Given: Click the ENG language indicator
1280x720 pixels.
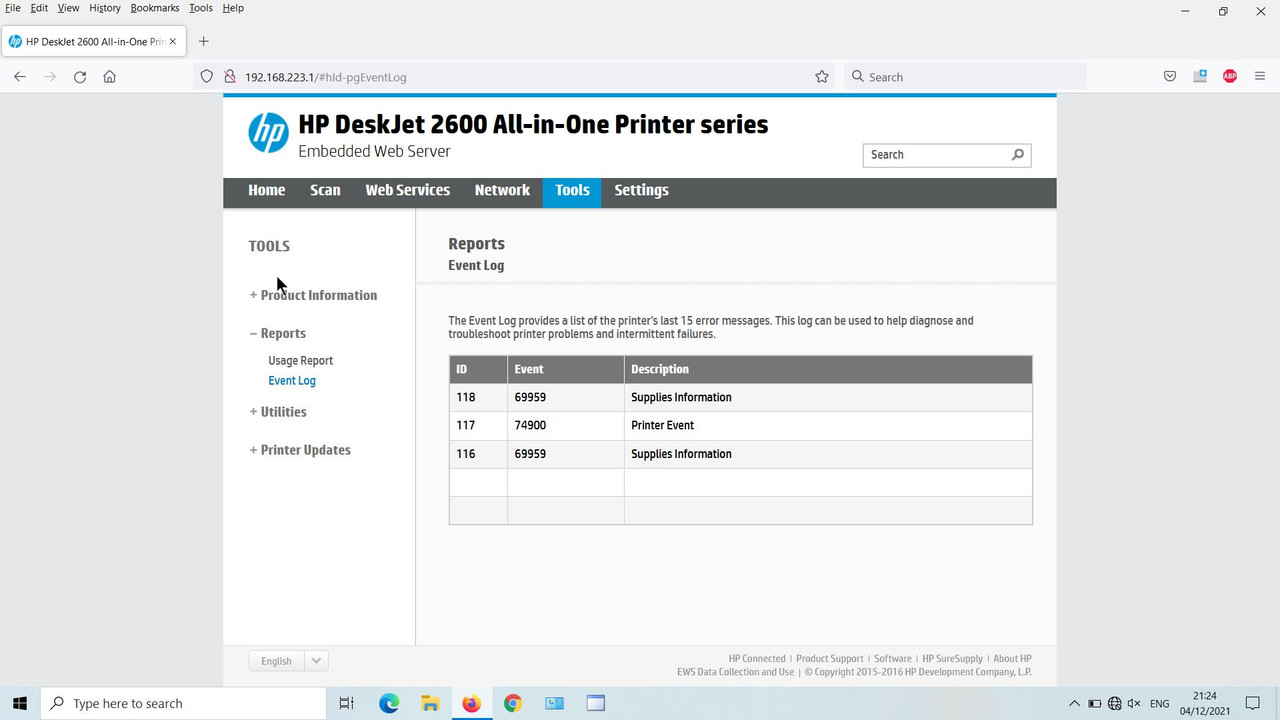Looking at the screenshot, I should click(1160, 704).
